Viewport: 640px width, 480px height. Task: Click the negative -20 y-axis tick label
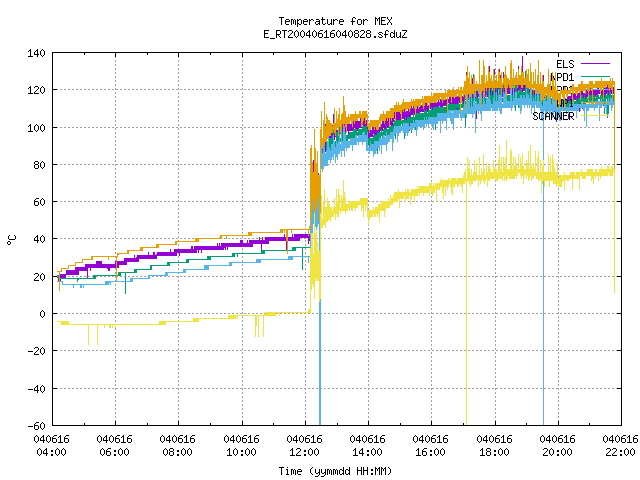[36, 351]
